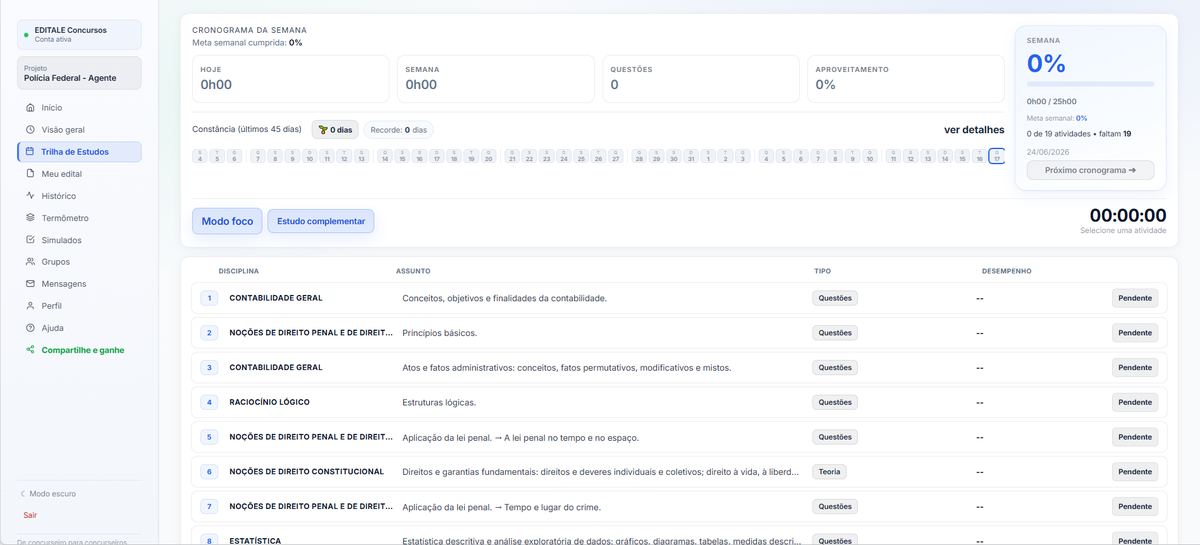Click the ASSUNTO column header
1200x545 pixels.
(413, 271)
